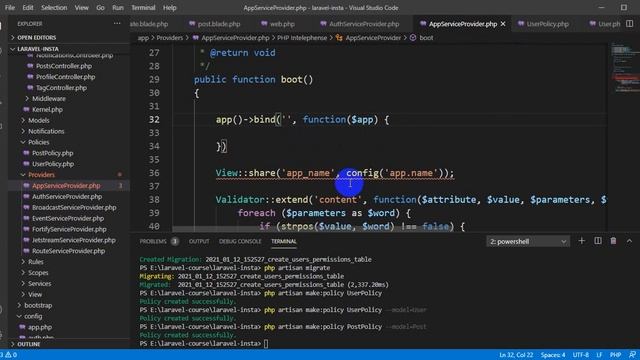Screen dimensions: 640x360
Task: Switch to the Debug Console tab
Action: pos(240,242)
